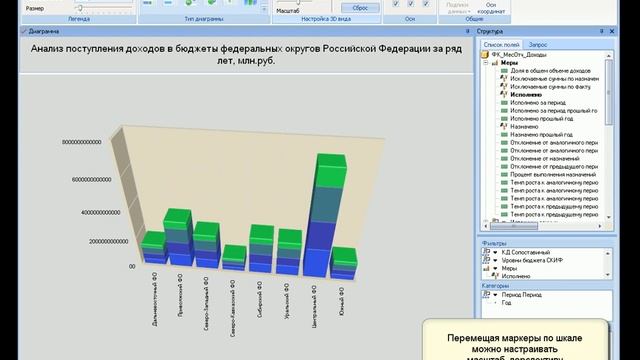Image resolution: width=640 pixels, height=360 pixels.
Task: Close the Структура panel
Action: [x=612, y=31]
